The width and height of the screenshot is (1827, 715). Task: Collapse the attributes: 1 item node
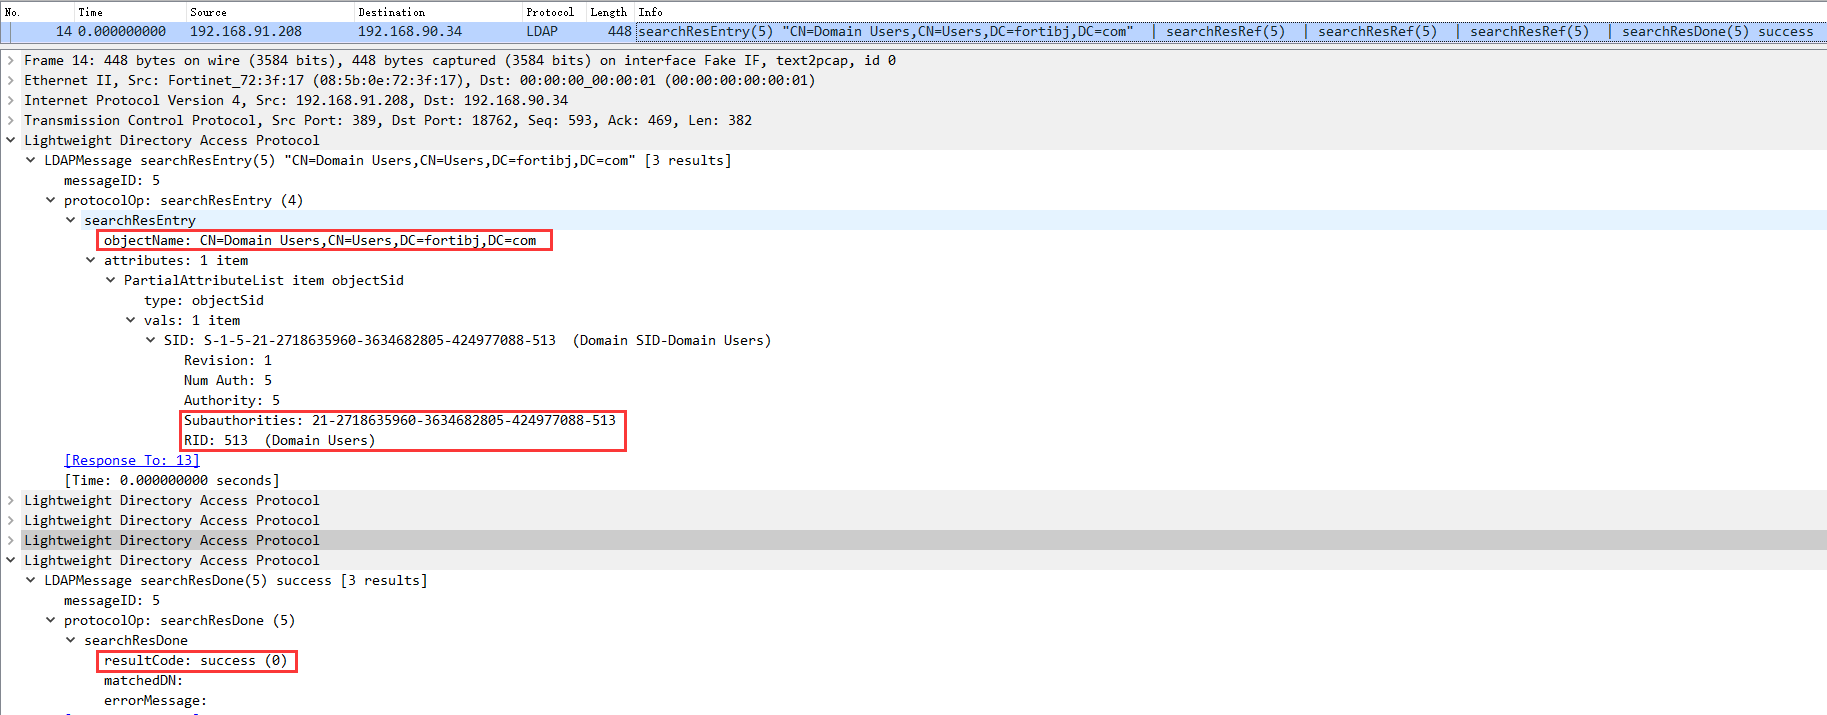pyautogui.click(x=91, y=260)
